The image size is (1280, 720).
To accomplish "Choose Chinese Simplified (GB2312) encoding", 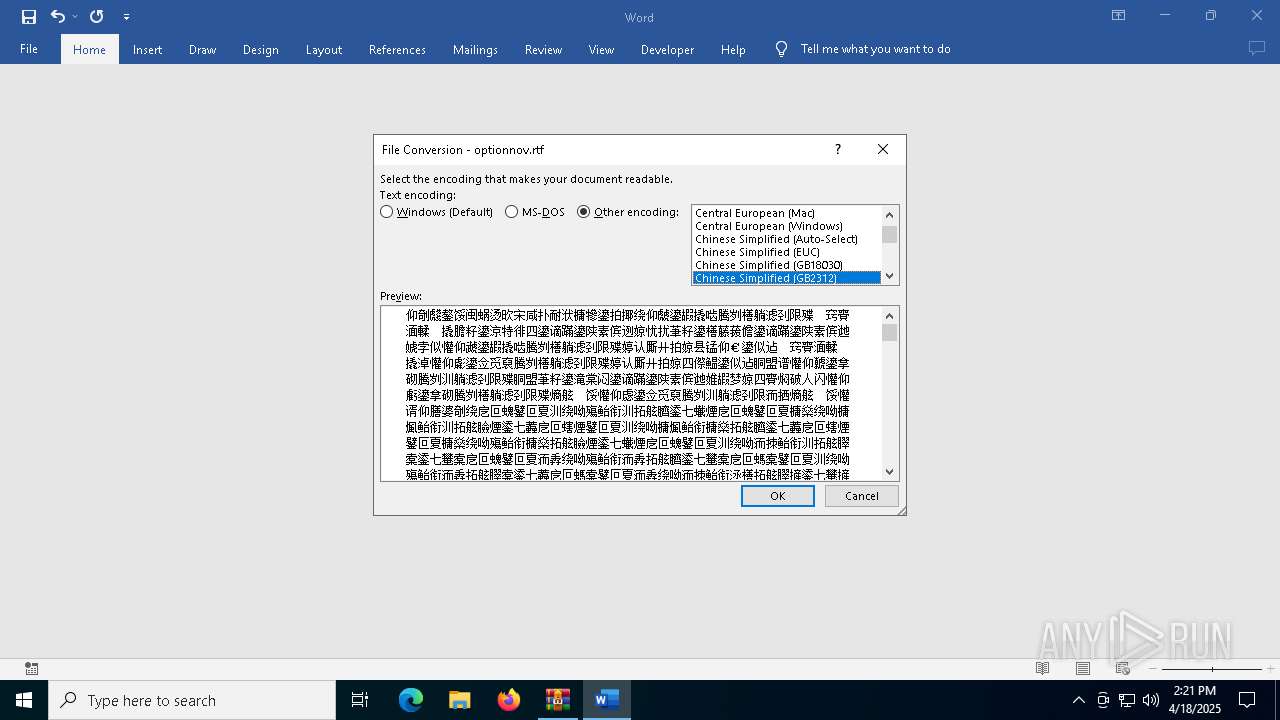I will (786, 278).
